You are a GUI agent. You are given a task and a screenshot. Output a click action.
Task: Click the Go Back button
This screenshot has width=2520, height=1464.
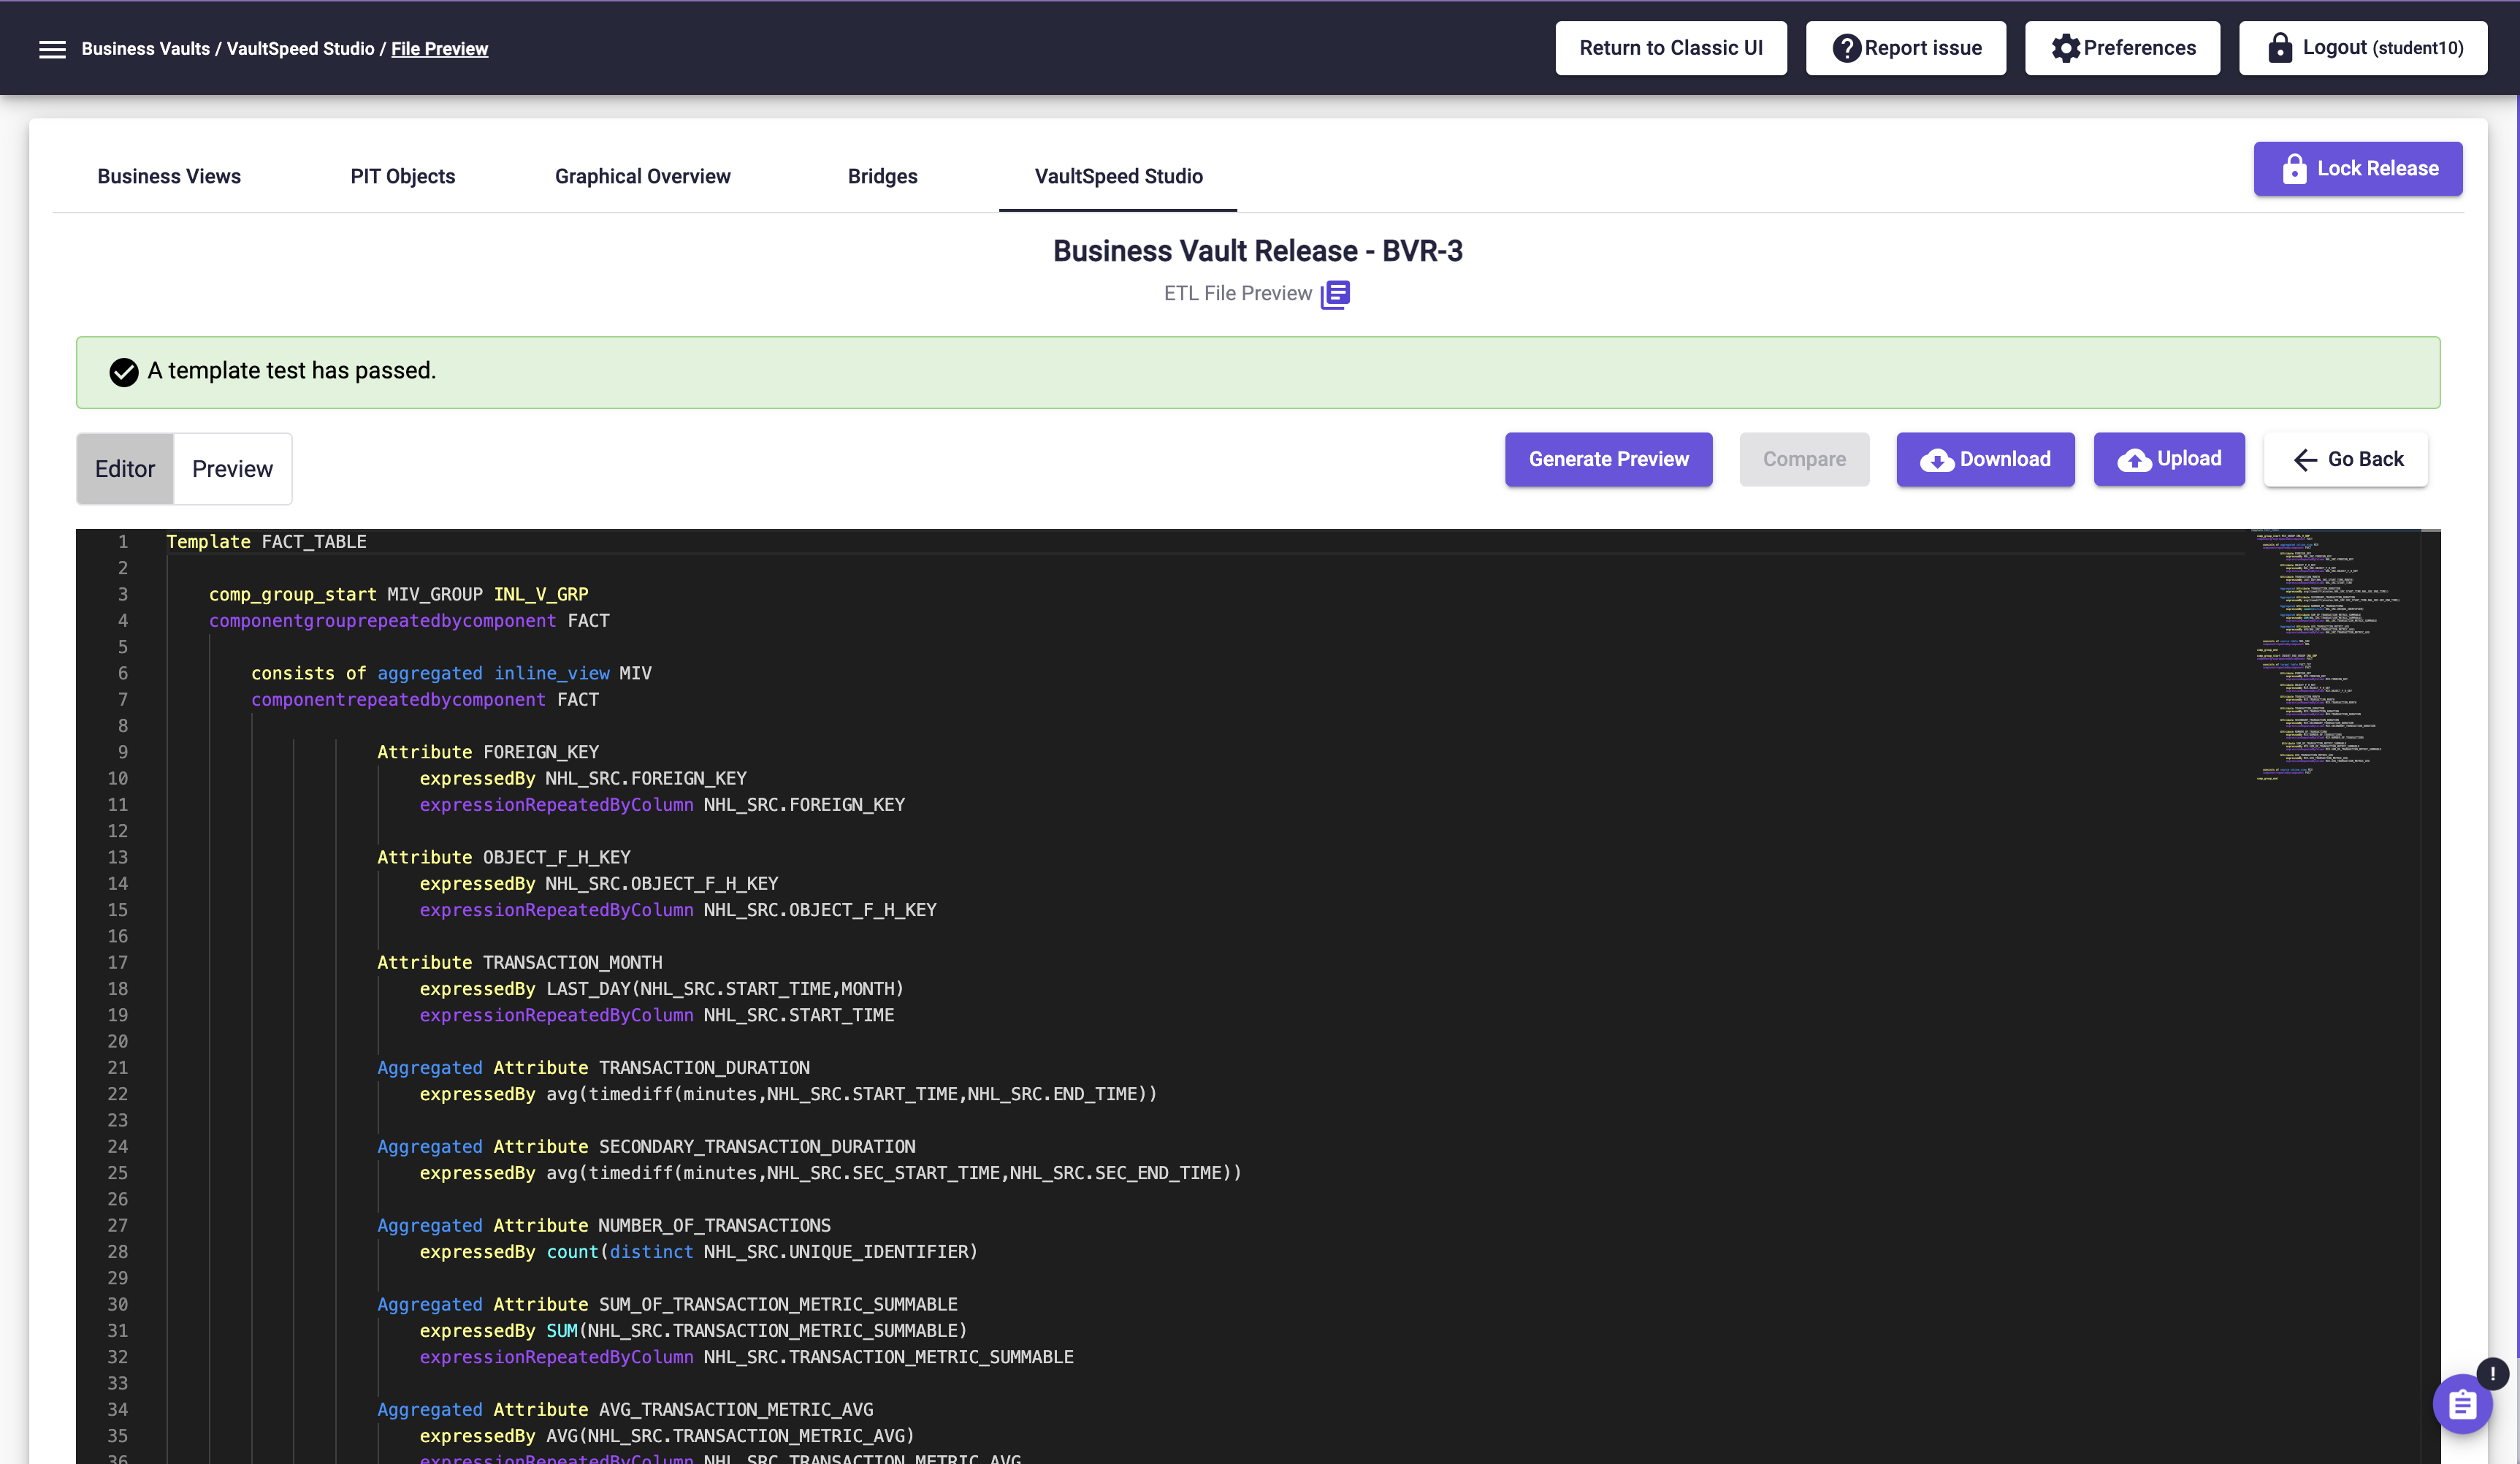point(2345,459)
